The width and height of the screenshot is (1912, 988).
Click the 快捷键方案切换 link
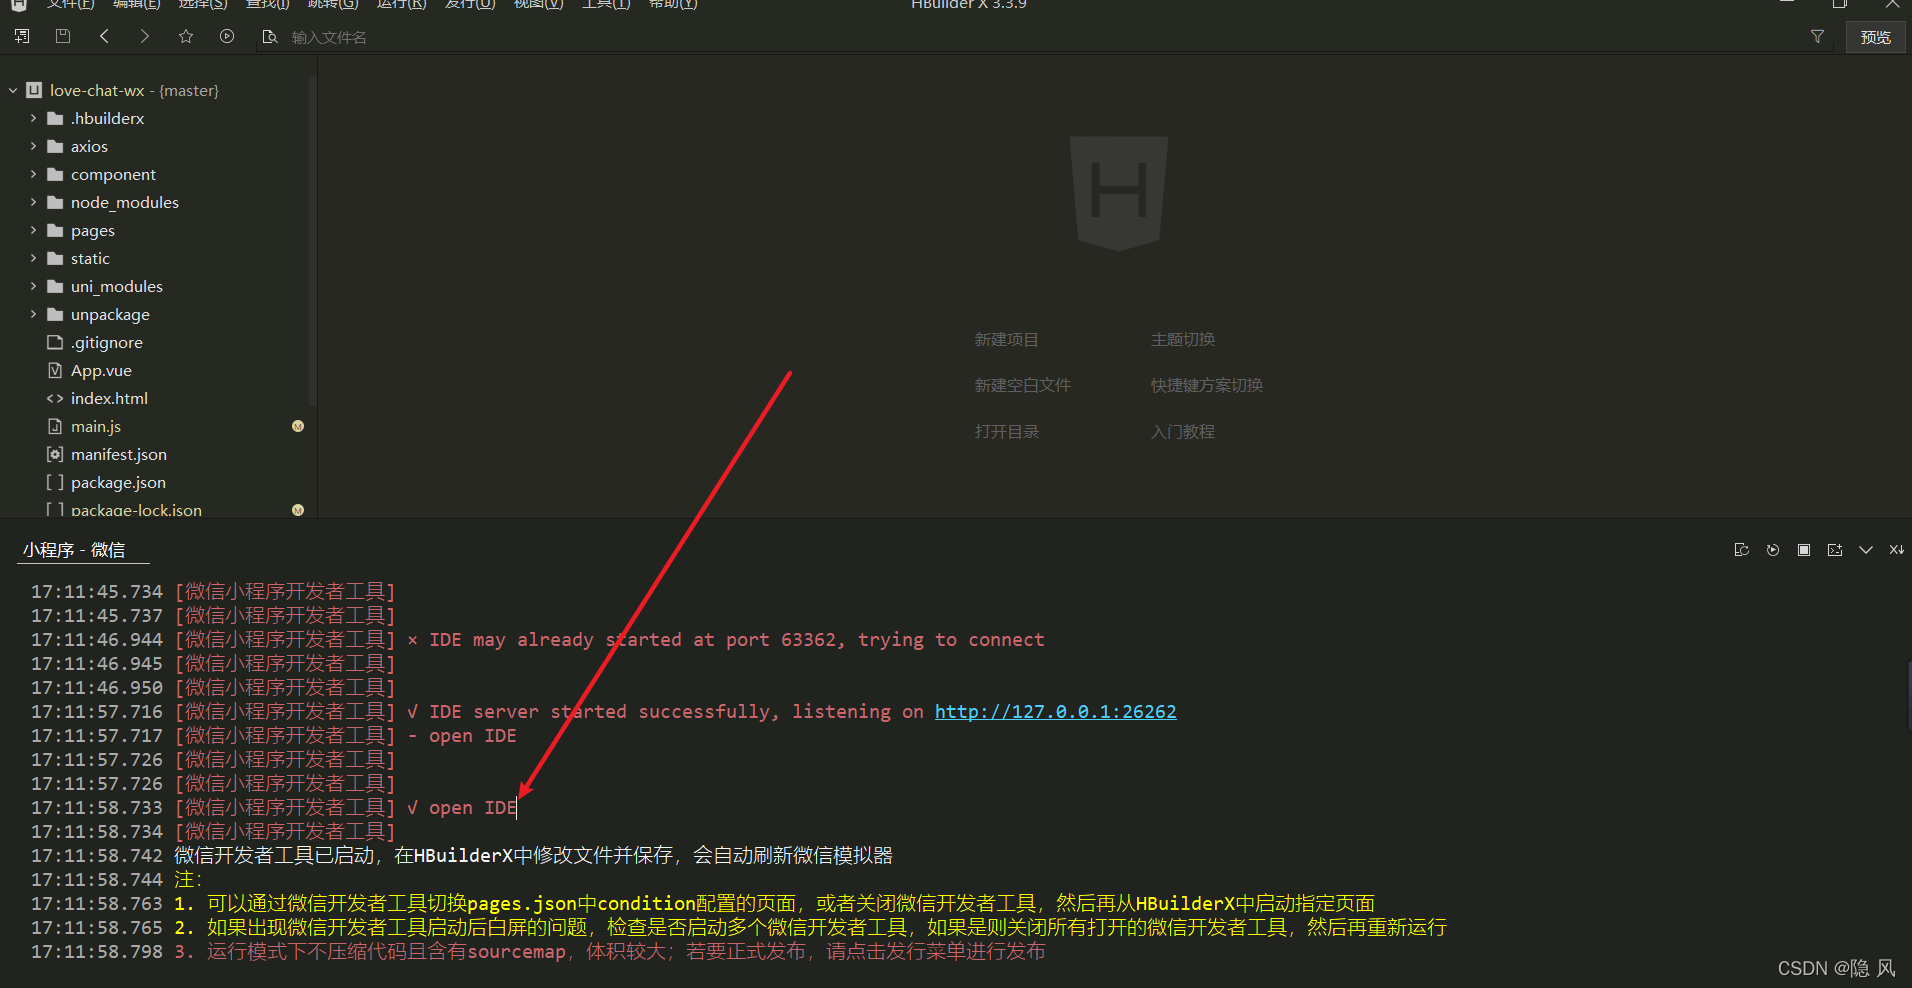[x=1206, y=386]
